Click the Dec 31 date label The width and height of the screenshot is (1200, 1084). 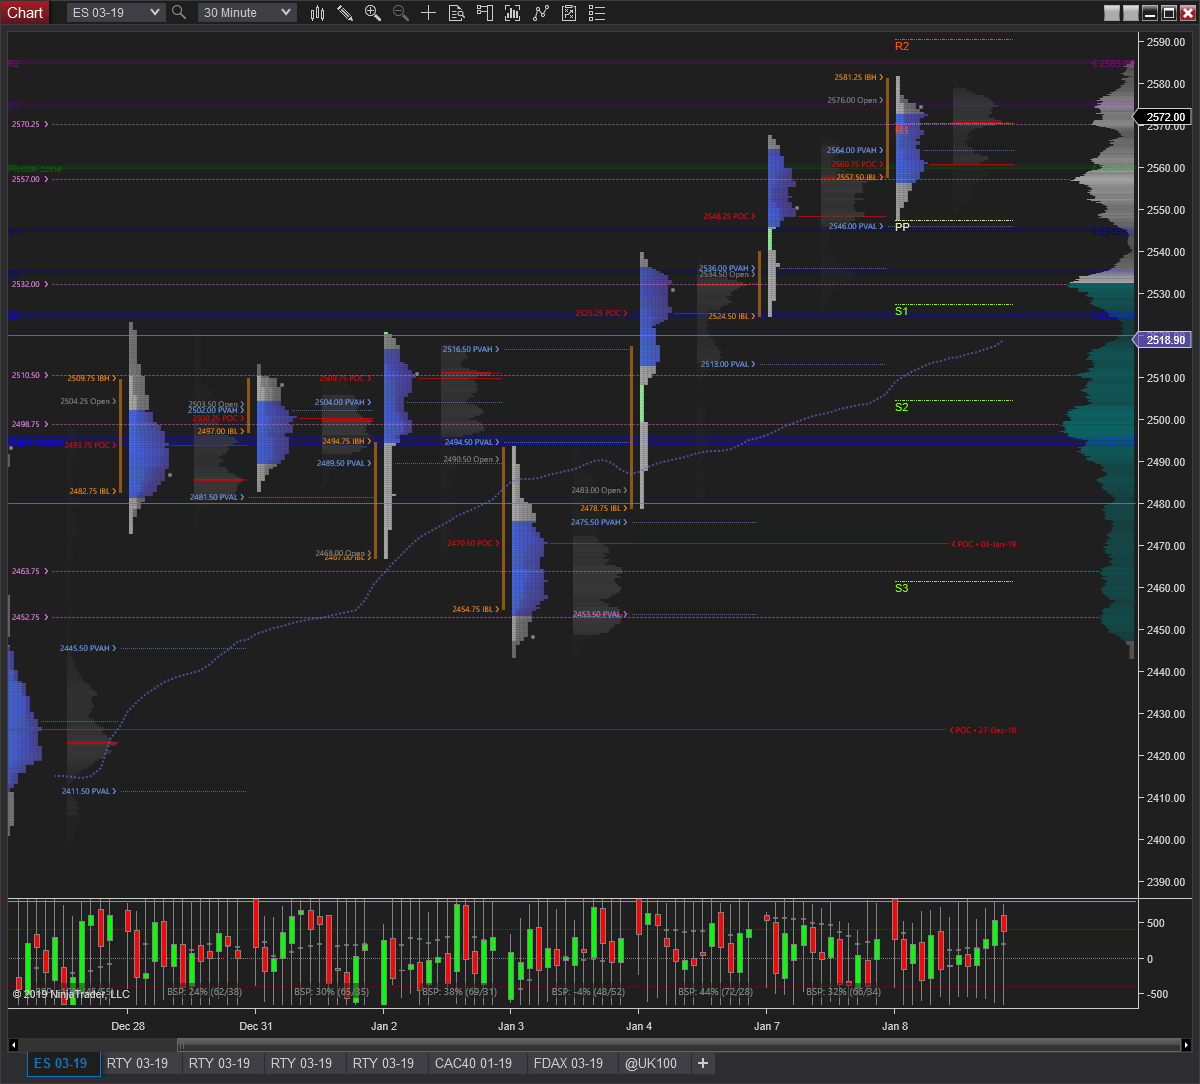tap(256, 1026)
